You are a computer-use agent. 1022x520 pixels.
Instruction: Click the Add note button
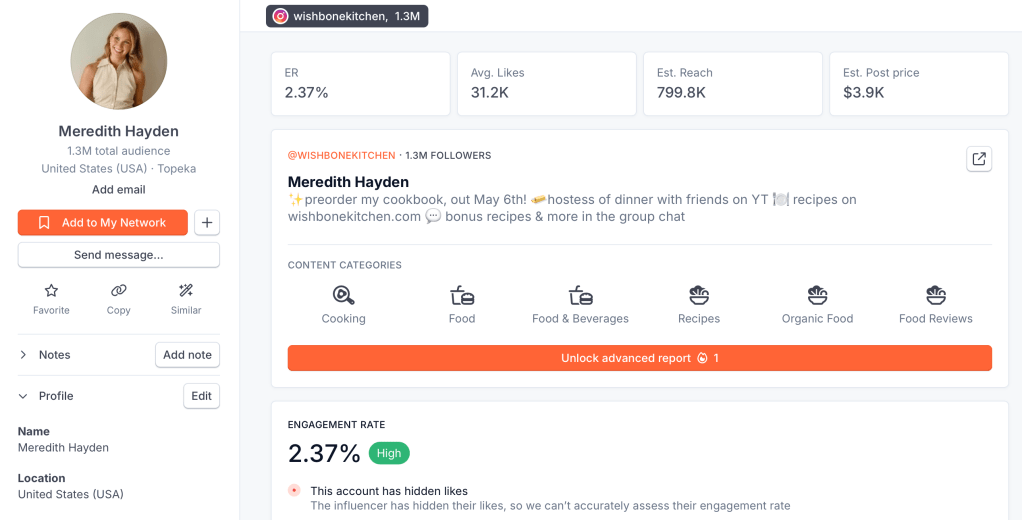(x=187, y=355)
